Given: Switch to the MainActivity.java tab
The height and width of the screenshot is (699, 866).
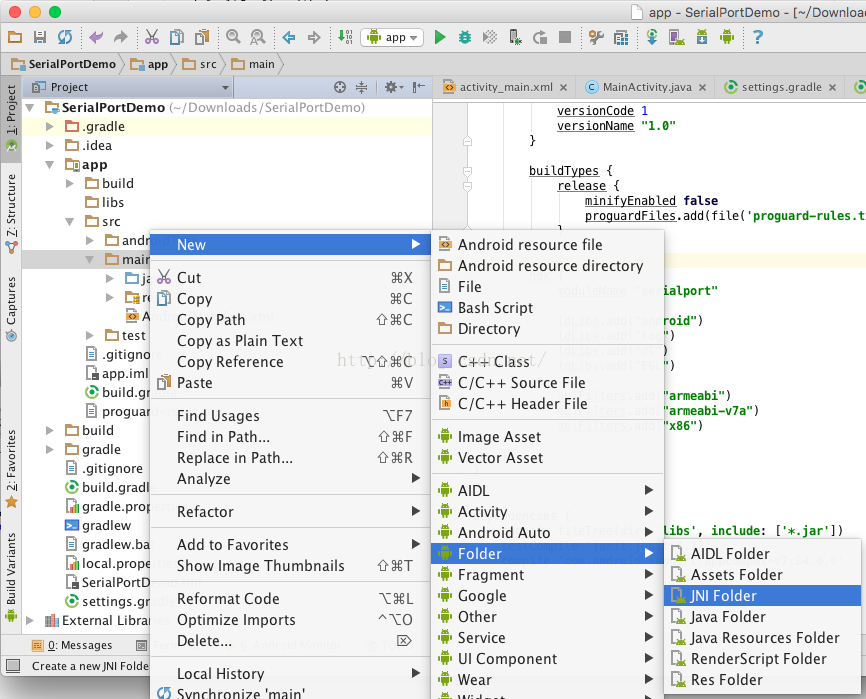Looking at the screenshot, I should click(x=646, y=87).
